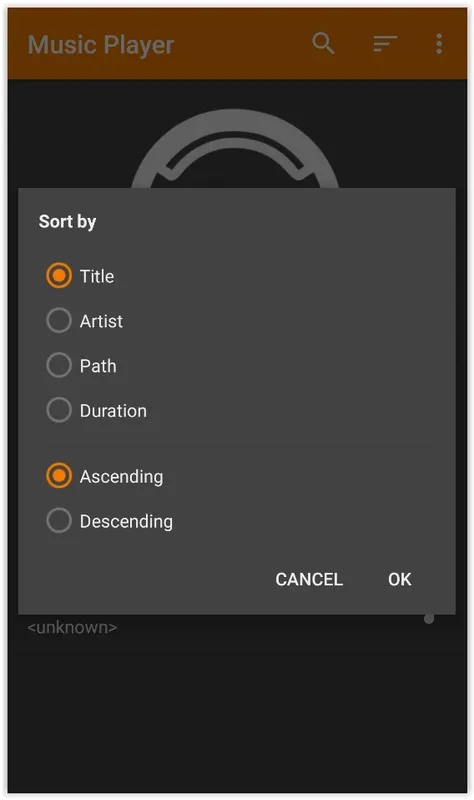Select the Title radio button

coord(59,276)
